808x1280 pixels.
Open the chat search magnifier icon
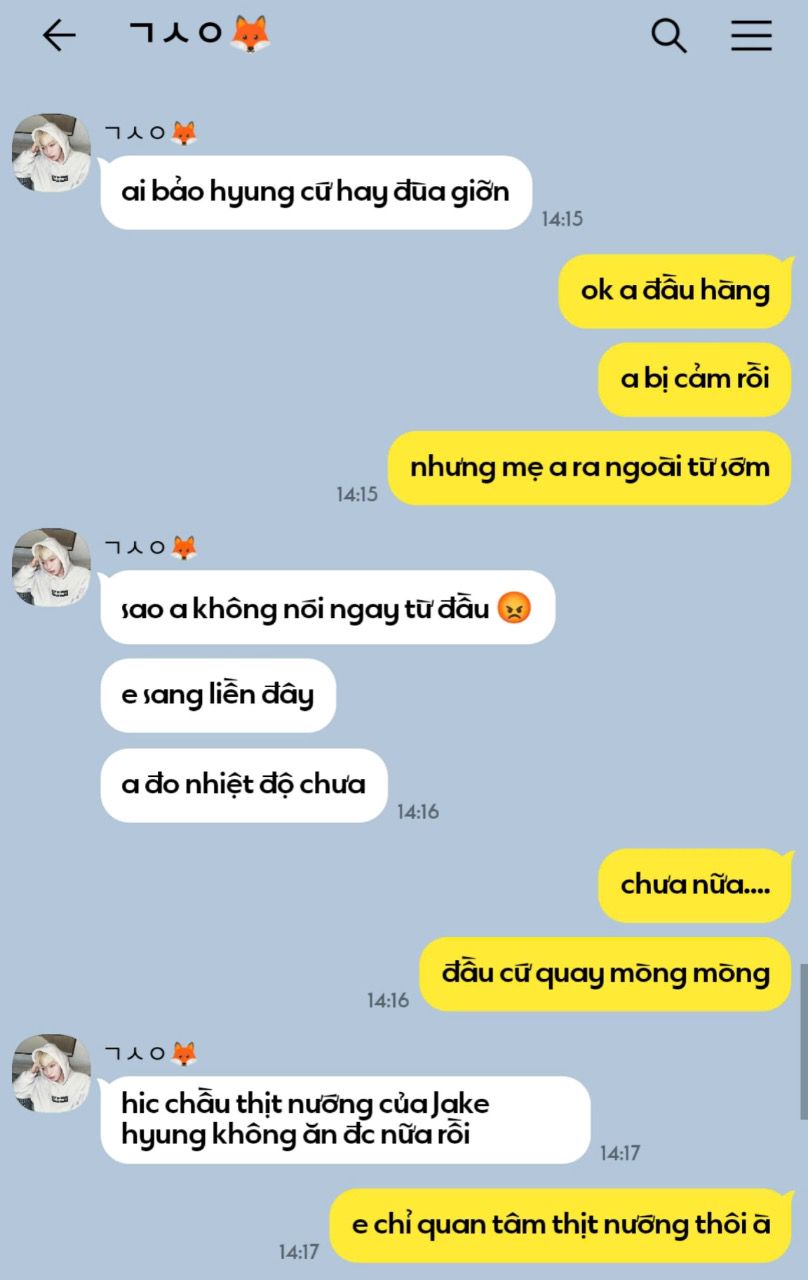coord(669,35)
